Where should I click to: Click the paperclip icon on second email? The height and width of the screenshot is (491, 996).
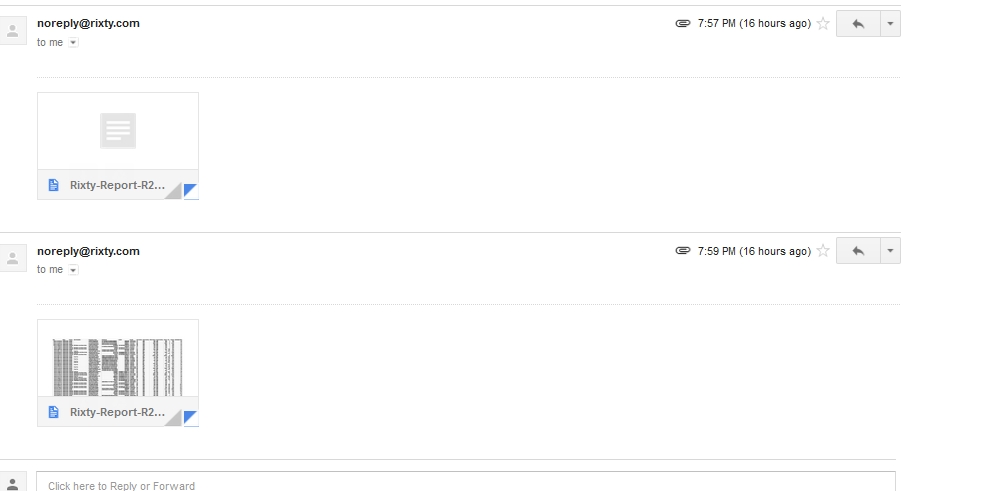[683, 251]
